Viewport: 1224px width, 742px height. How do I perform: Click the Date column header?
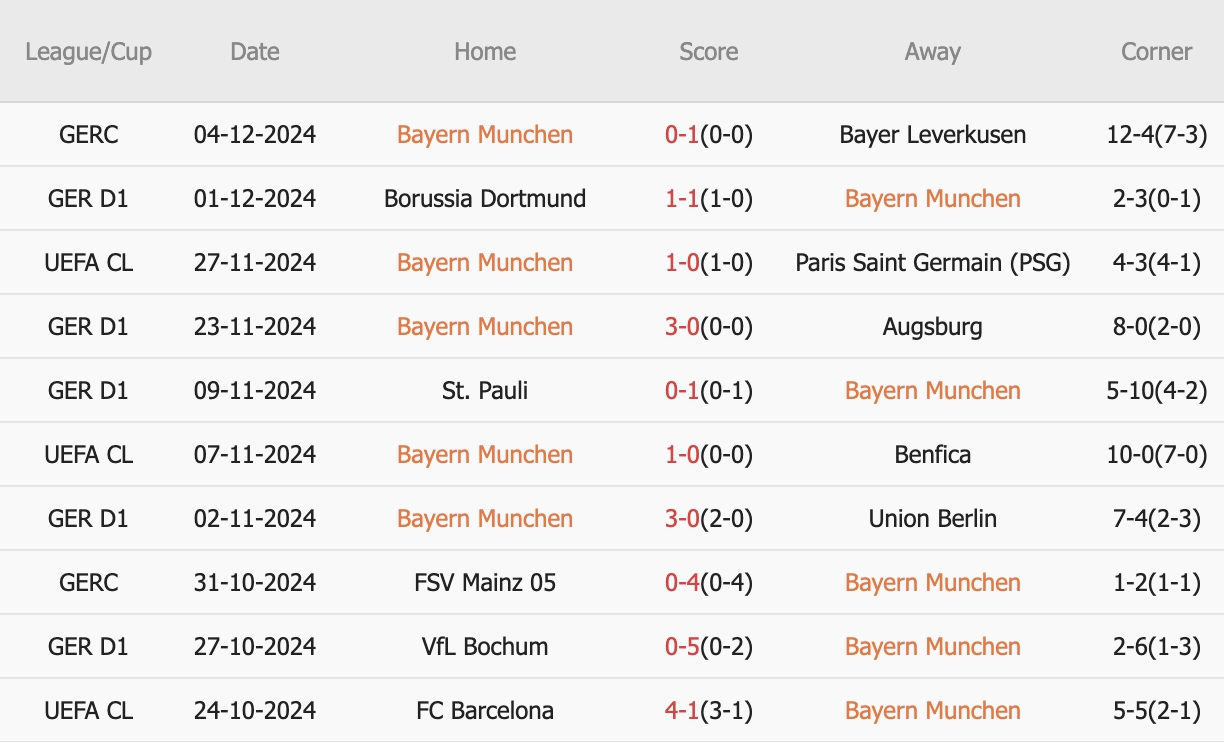[x=255, y=52]
